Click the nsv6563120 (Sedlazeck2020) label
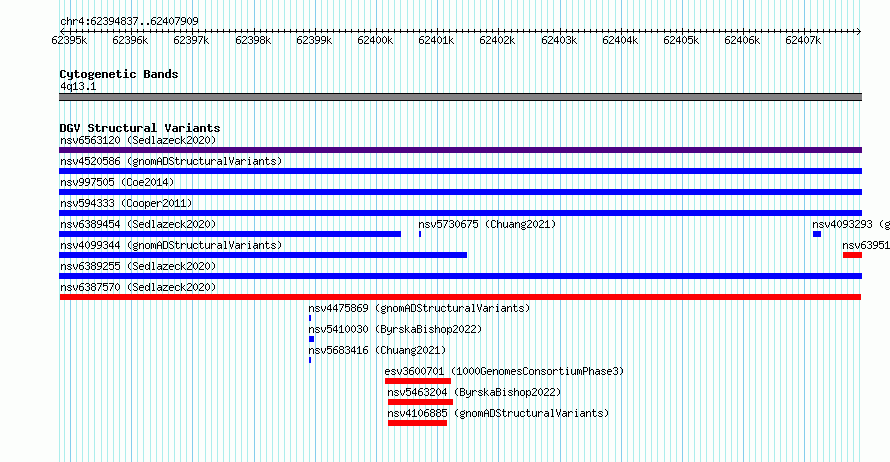Screen dimensions: 890x462 [138, 140]
